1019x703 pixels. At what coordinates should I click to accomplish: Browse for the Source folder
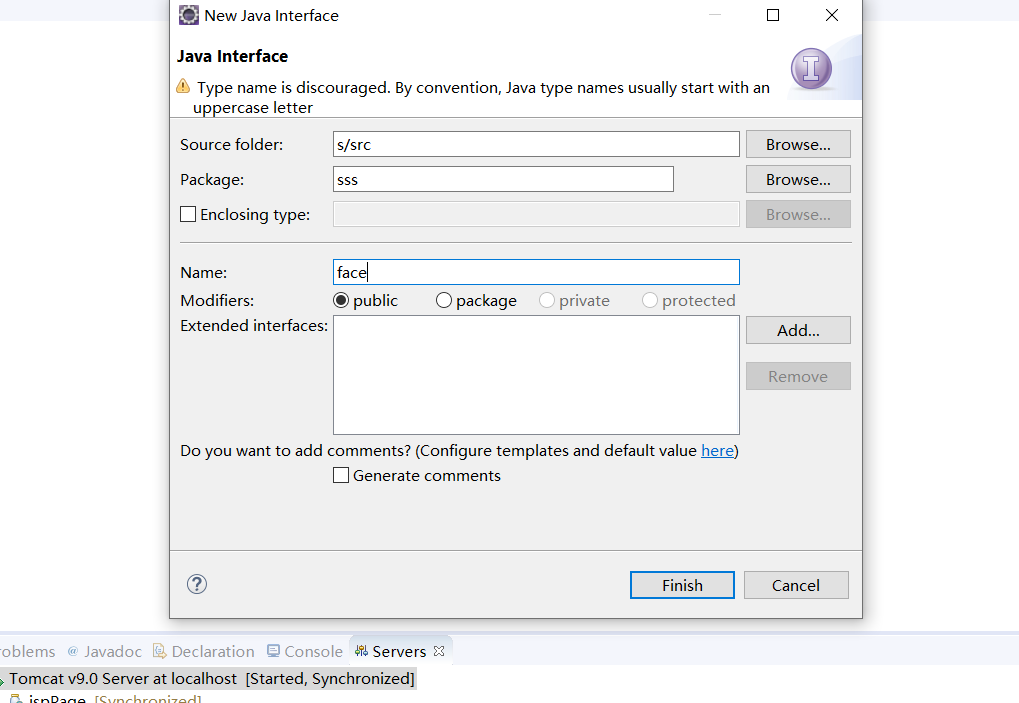click(798, 144)
